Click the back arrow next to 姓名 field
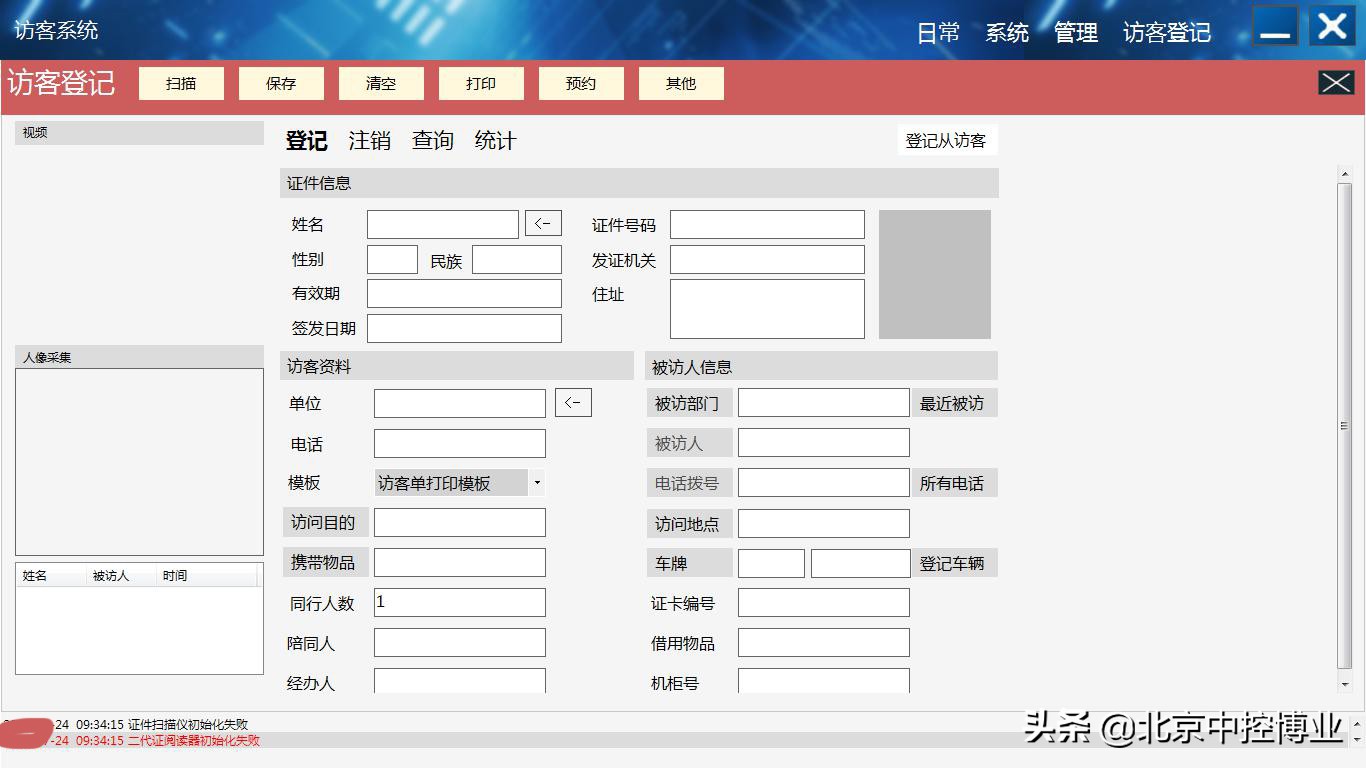 click(543, 223)
